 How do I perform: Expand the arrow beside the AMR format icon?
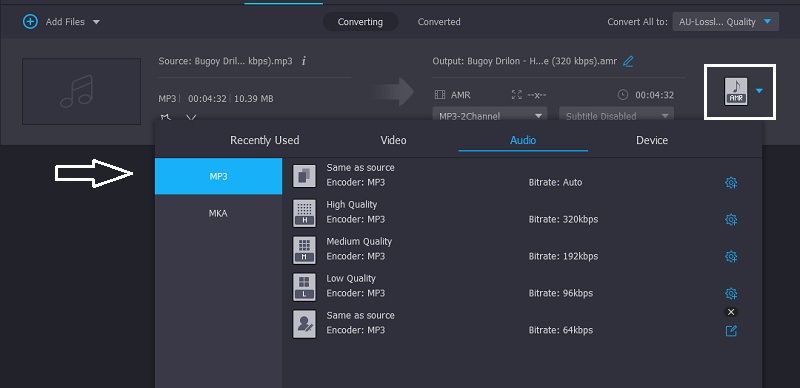[759, 91]
